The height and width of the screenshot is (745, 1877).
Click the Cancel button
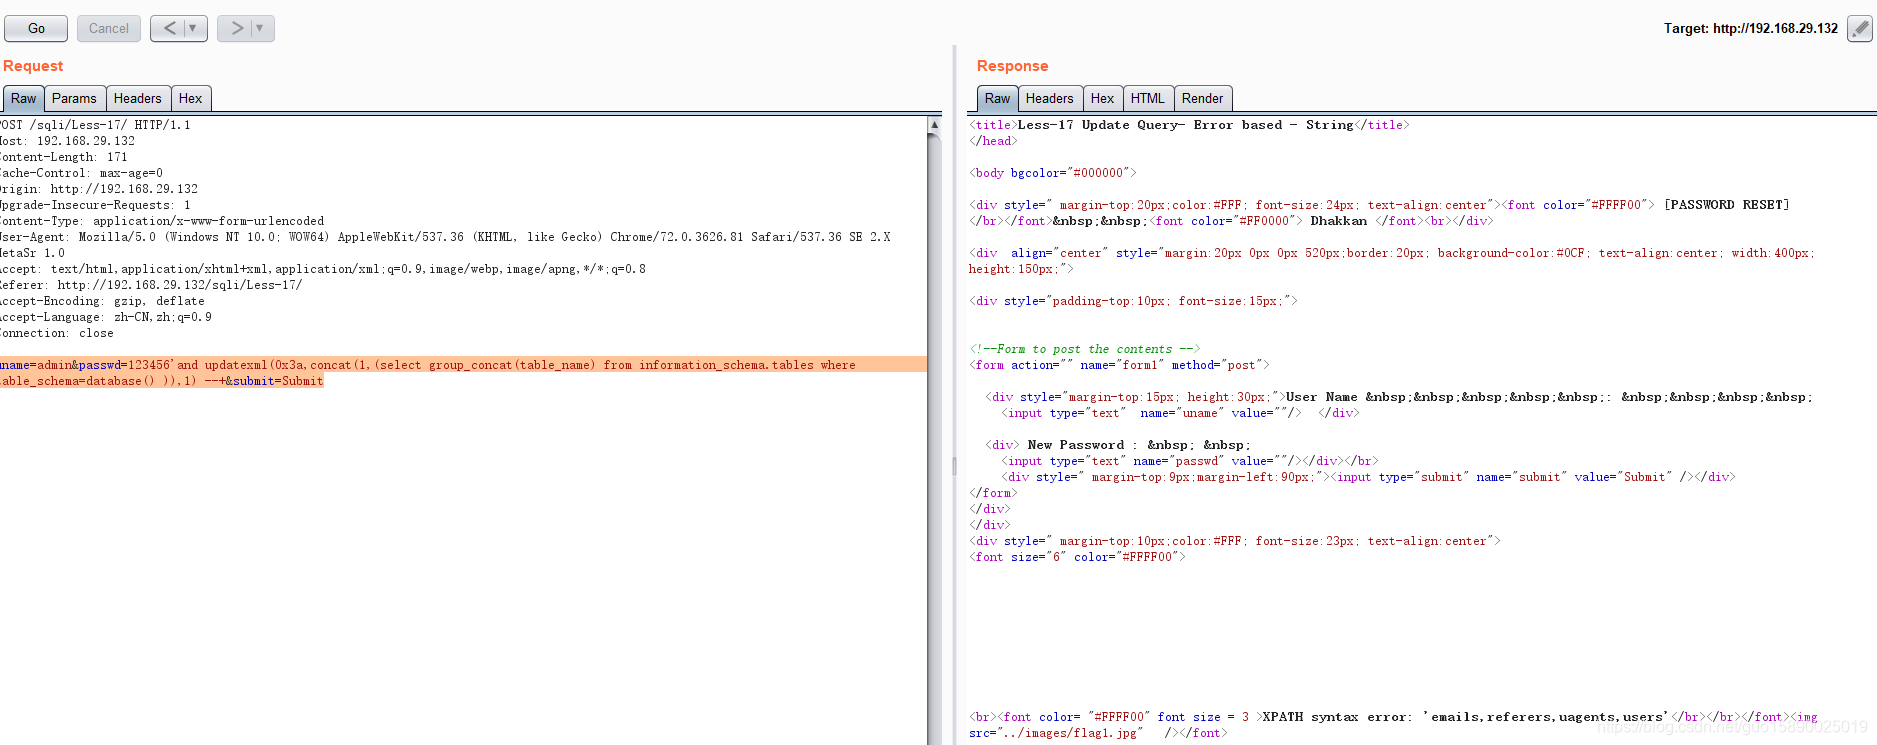coord(108,28)
